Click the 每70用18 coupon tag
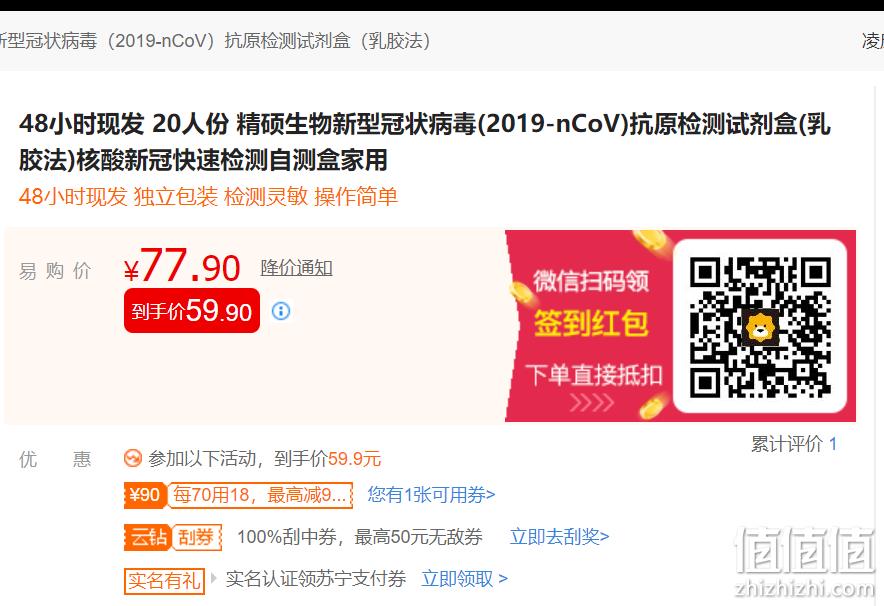Image resolution: width=884 pixels, height=606 pixels. pos(260,496)
